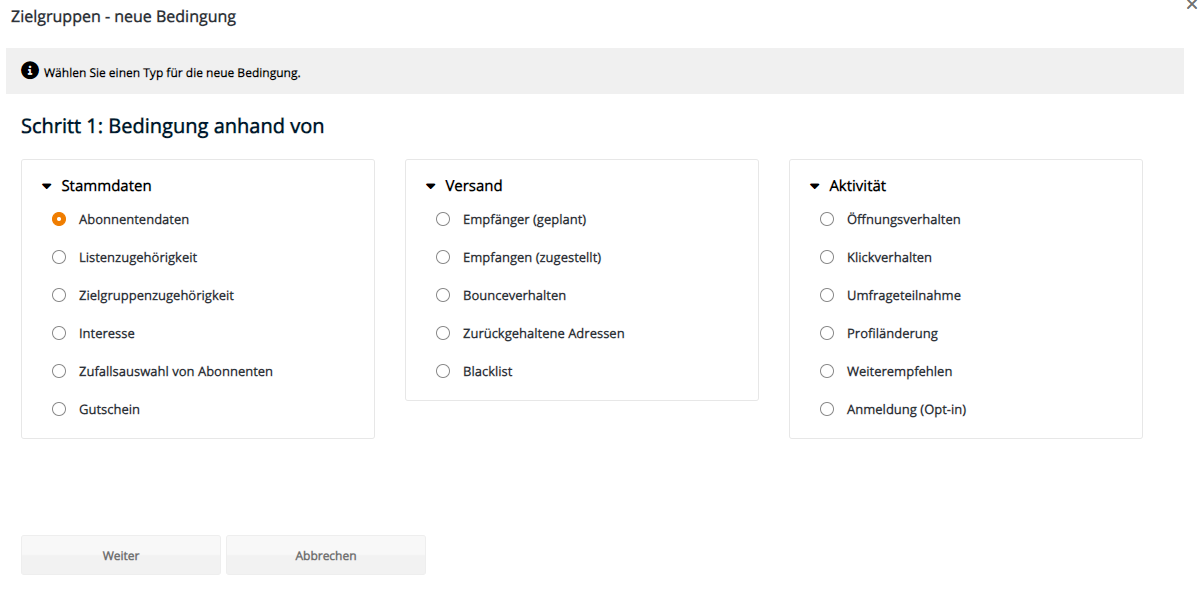The height and width of the screenshot is (590, 1202).
Task: Pick the Interesse radio option
Action: click(59, 333)
